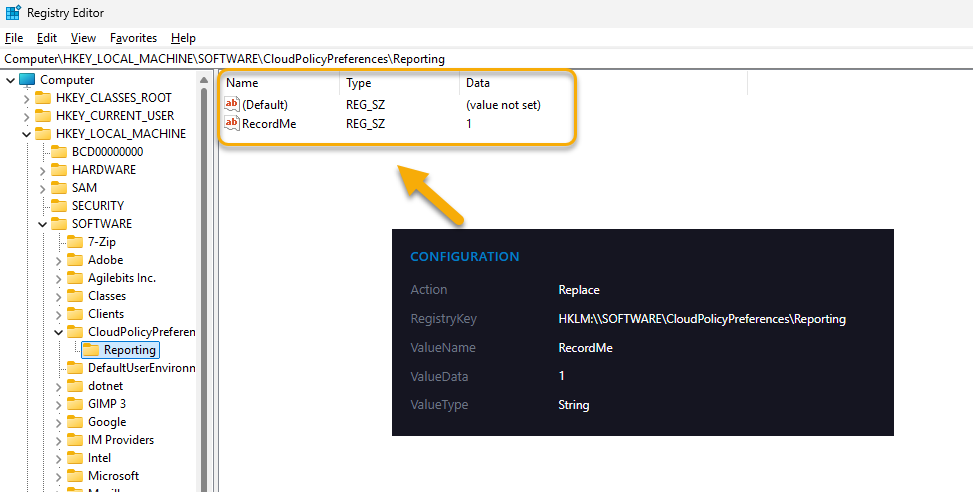Viewport: 973px width, 492px height.
Task: Open the Favorites menu
Action: (133, 38)
